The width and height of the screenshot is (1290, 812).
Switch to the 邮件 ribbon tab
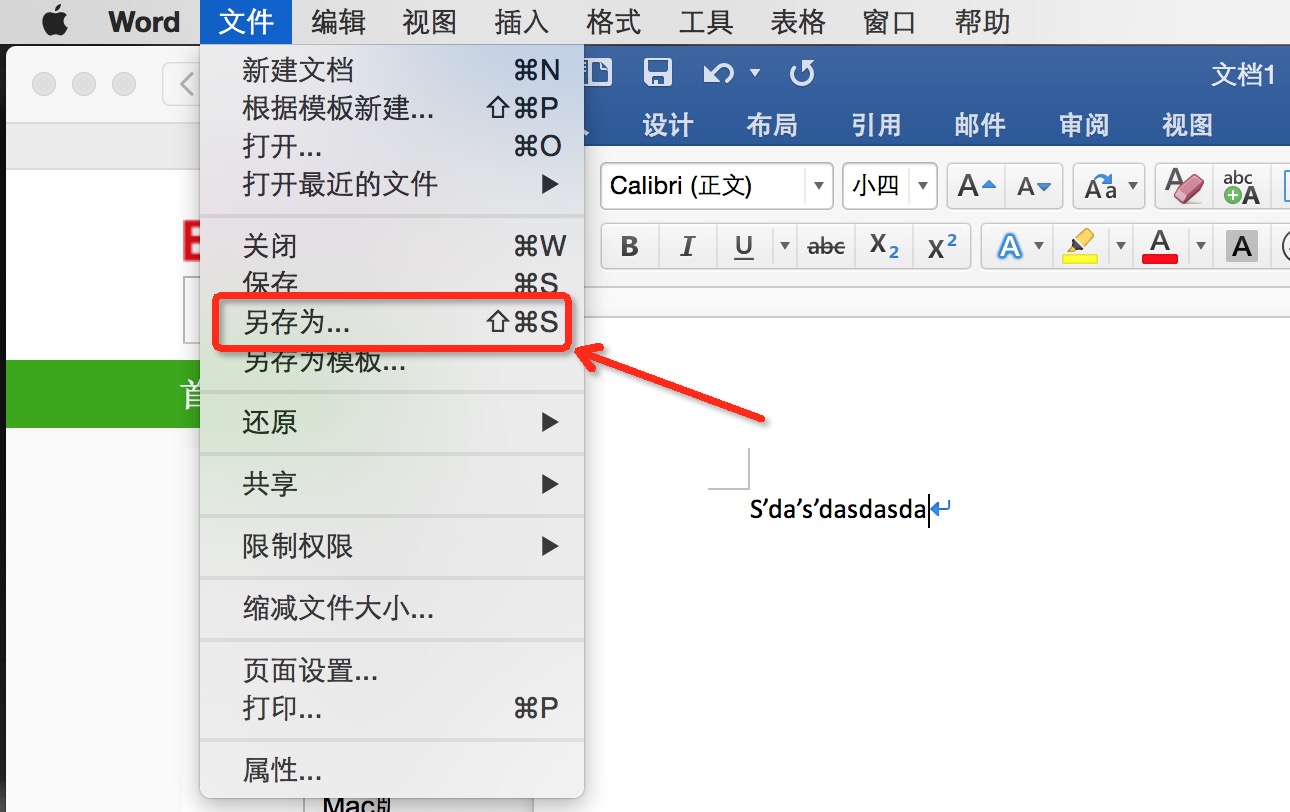pos(980,125)
